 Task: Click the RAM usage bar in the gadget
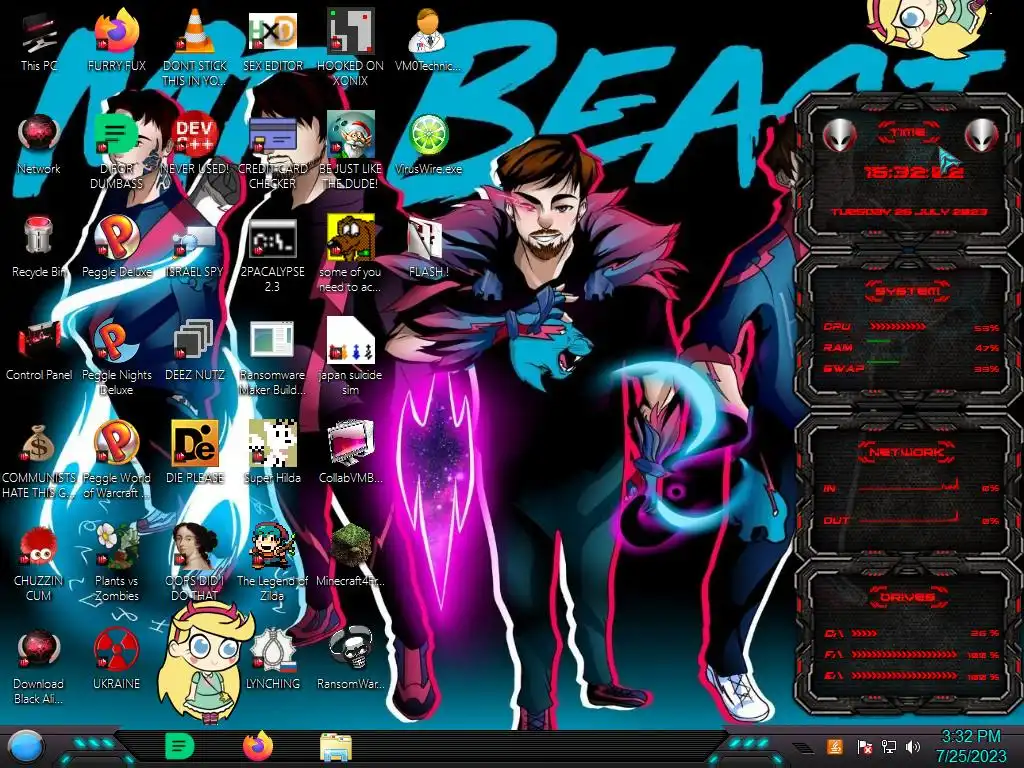(879, 342)
